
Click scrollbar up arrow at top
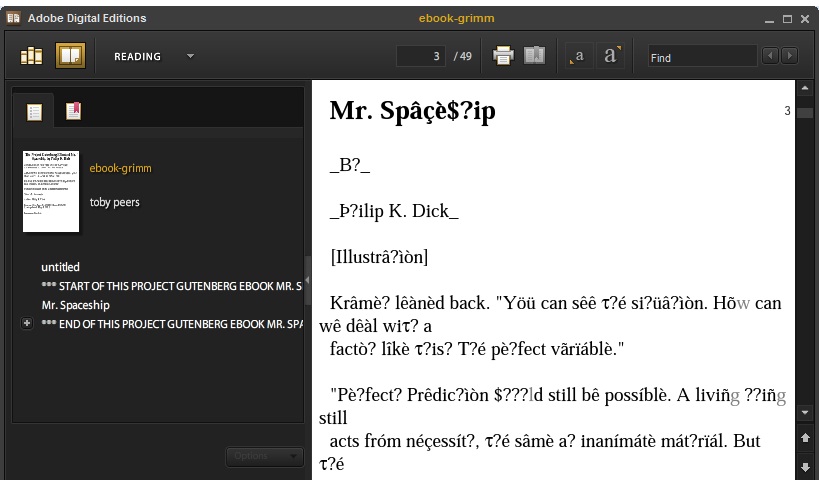pyautogui.click(x=804, y=88)
